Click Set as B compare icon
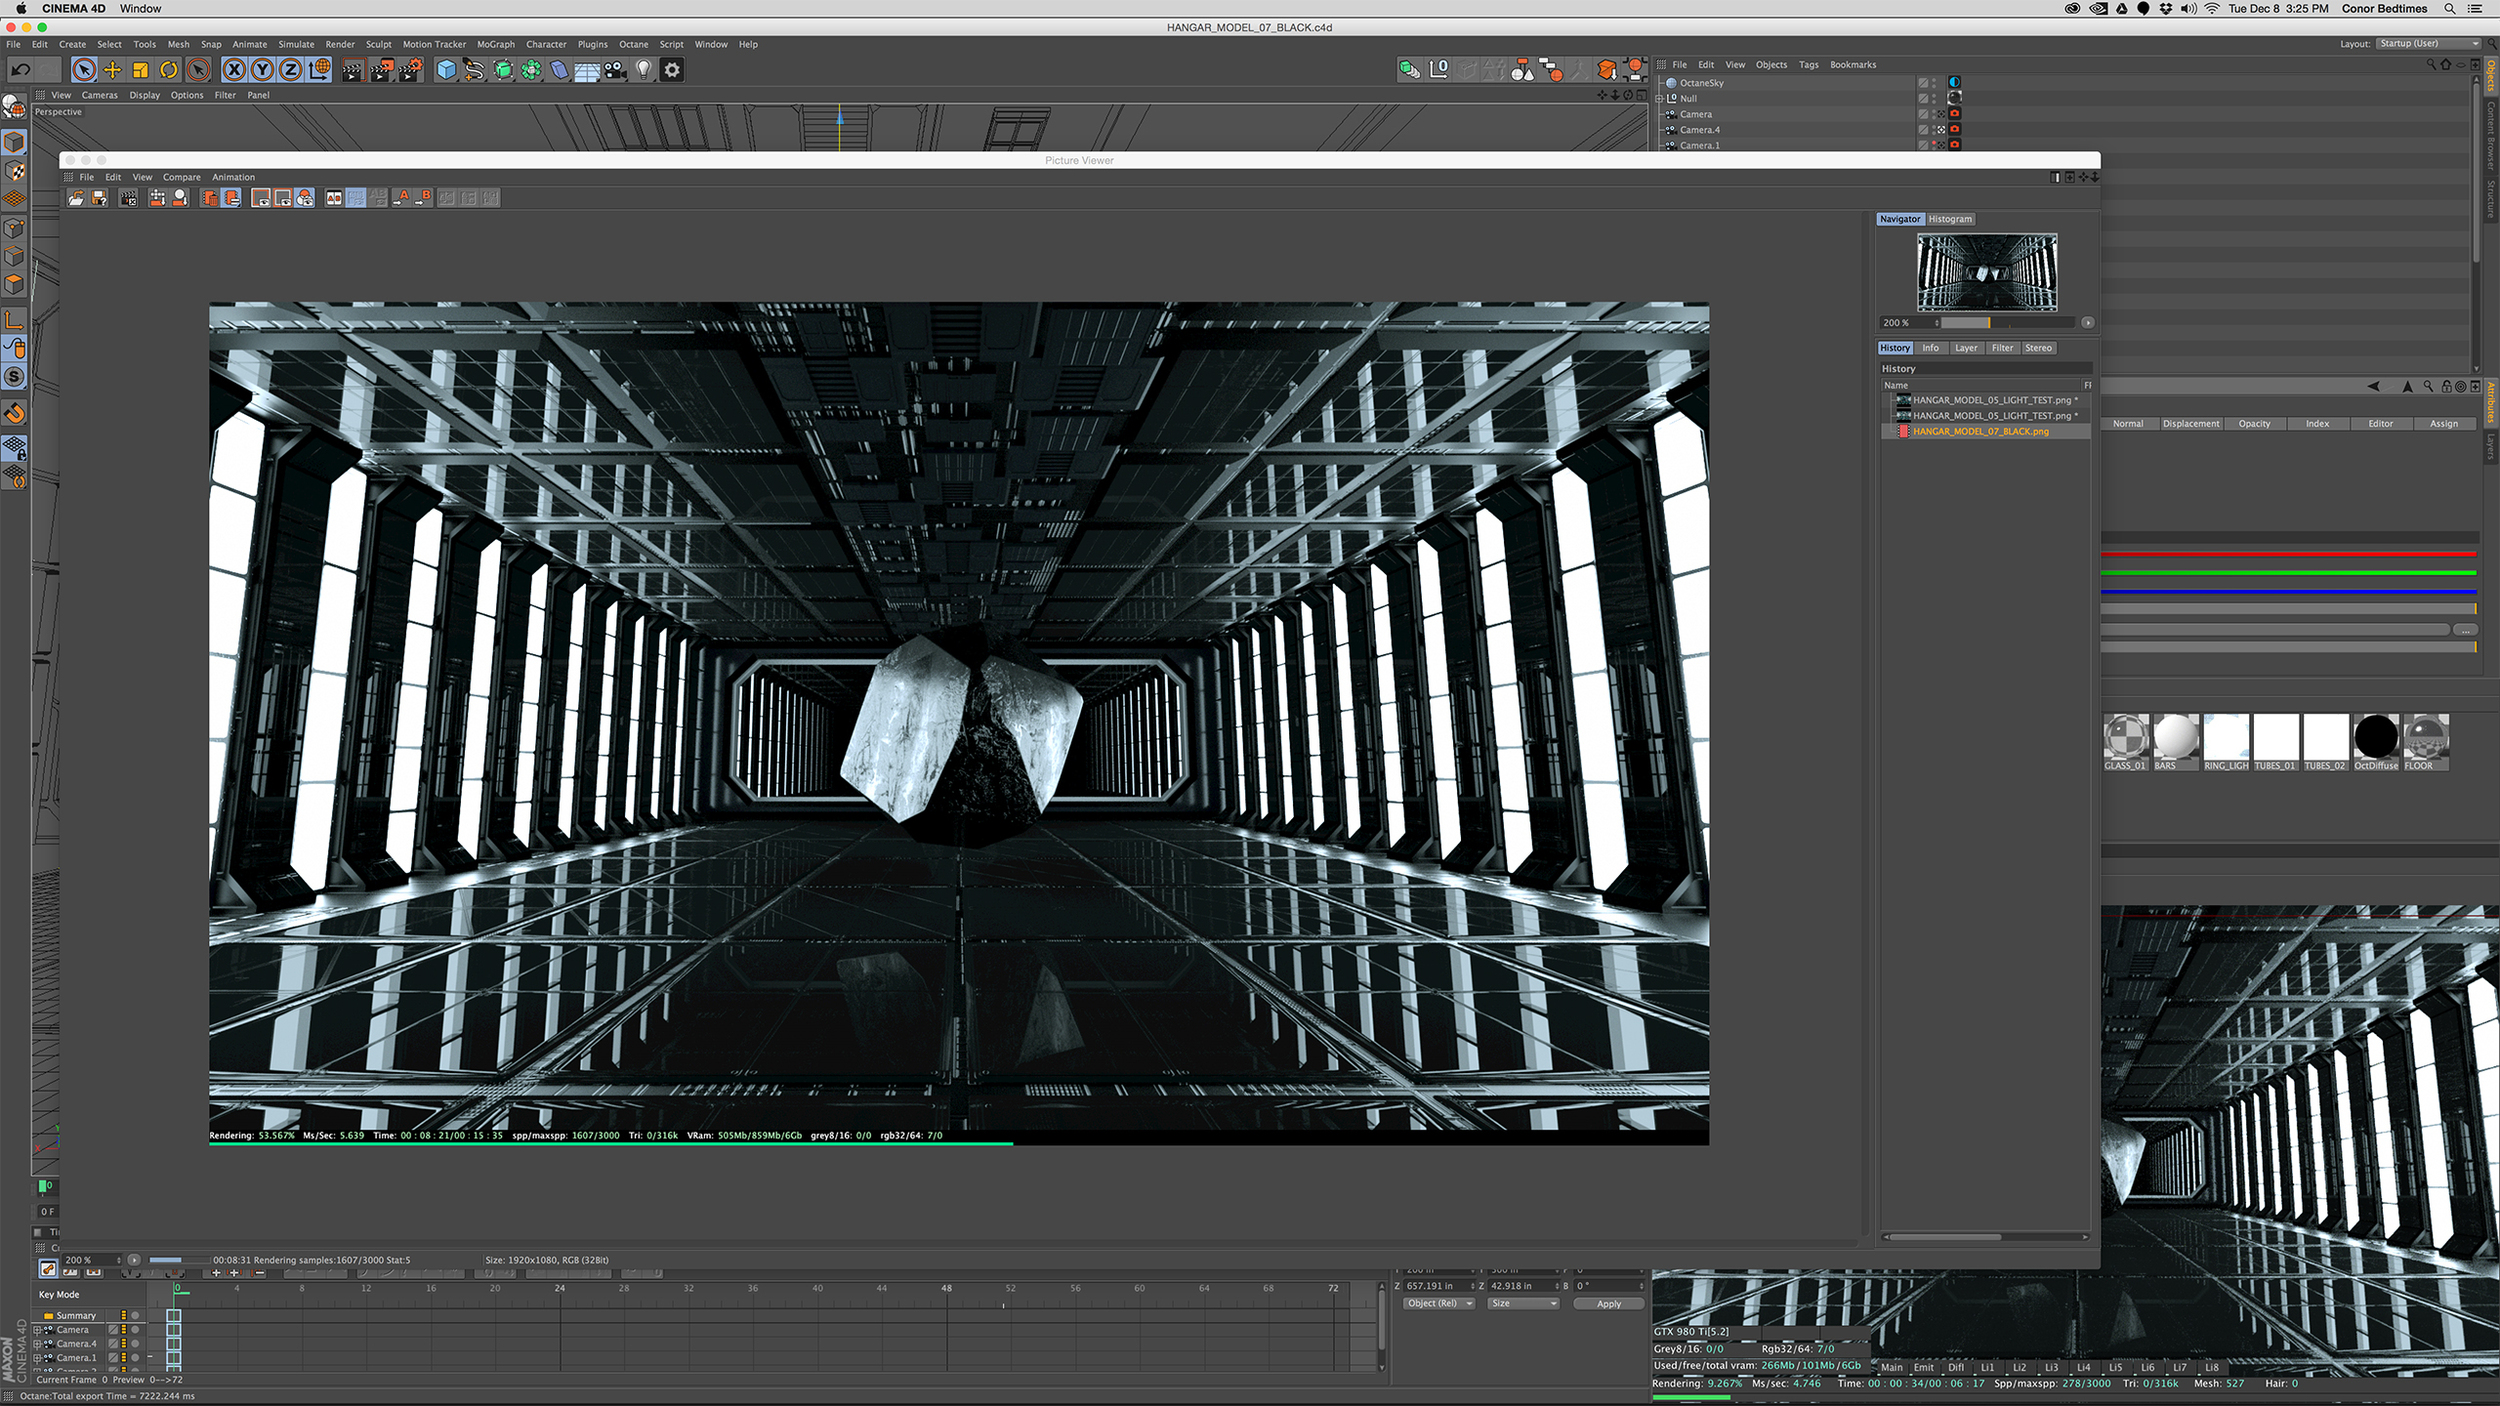2500x1406 pixels. click(x=423, y=198)
